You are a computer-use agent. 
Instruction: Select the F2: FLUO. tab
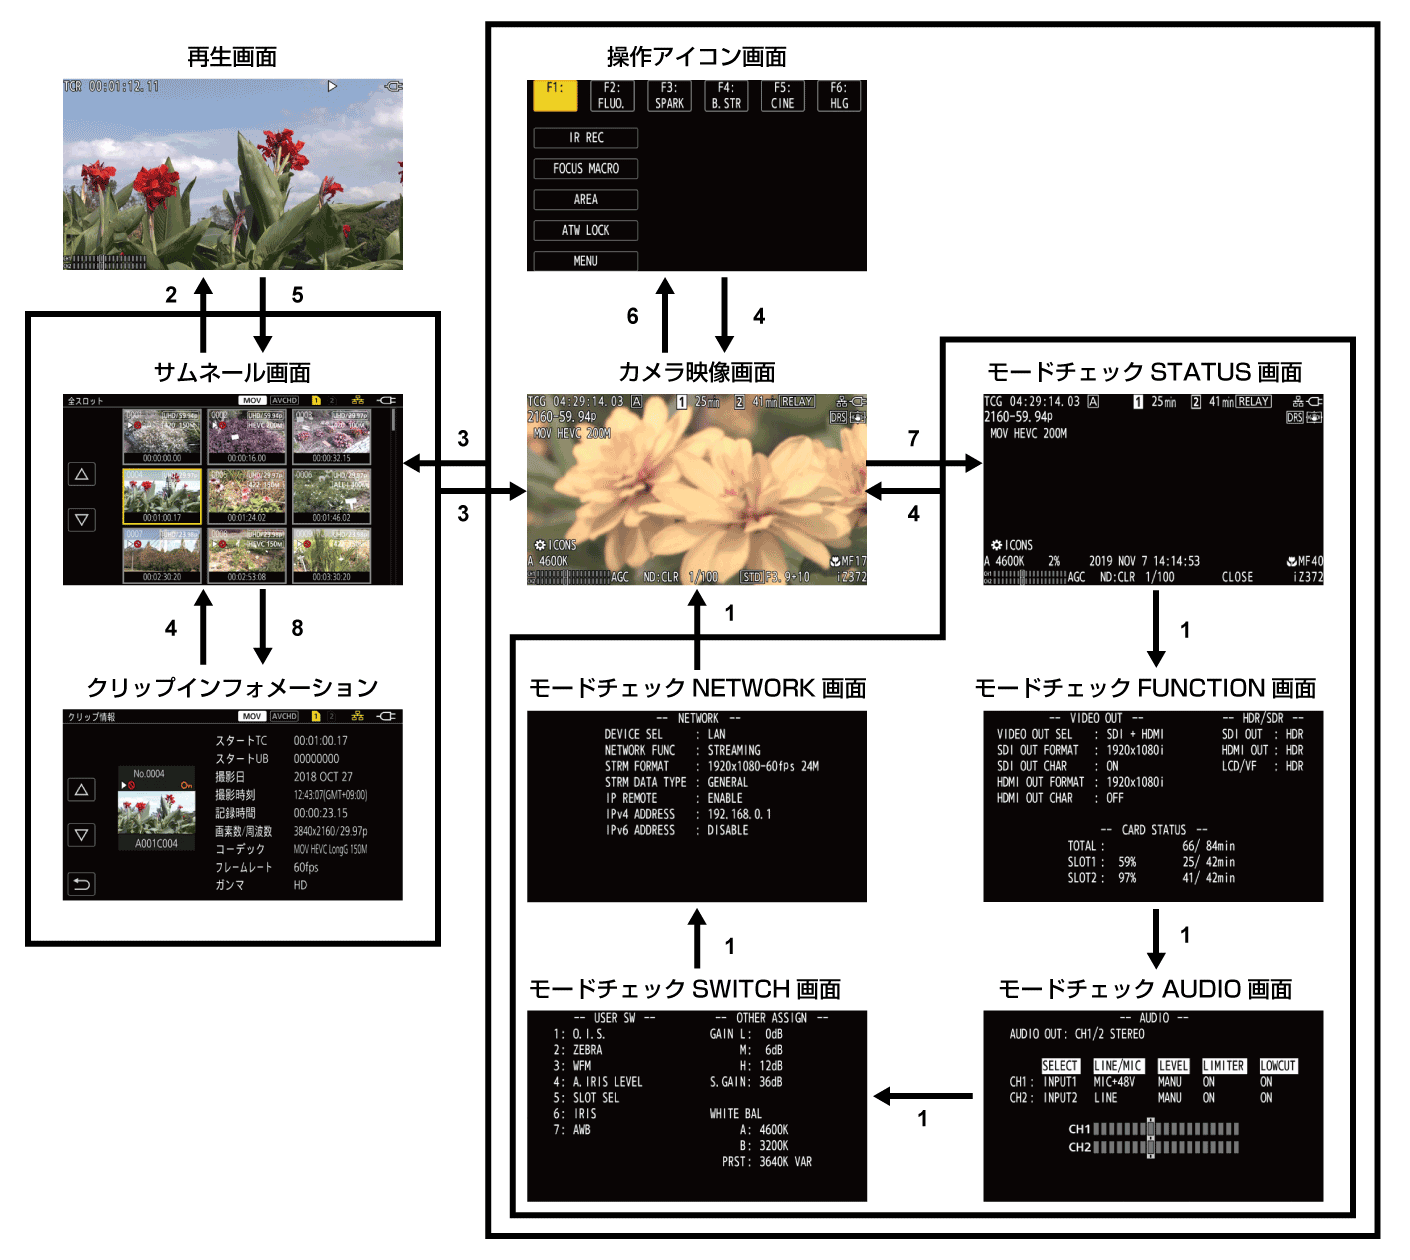tap(612, 95)
